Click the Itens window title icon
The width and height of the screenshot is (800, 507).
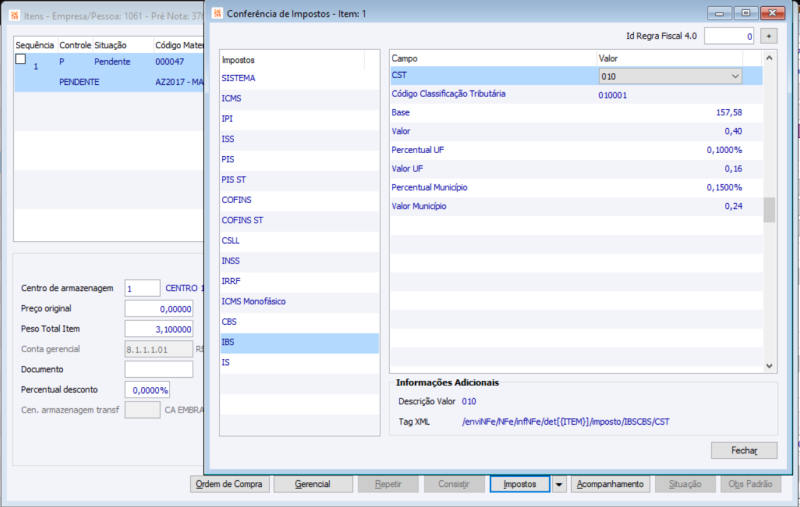(15, 16)
